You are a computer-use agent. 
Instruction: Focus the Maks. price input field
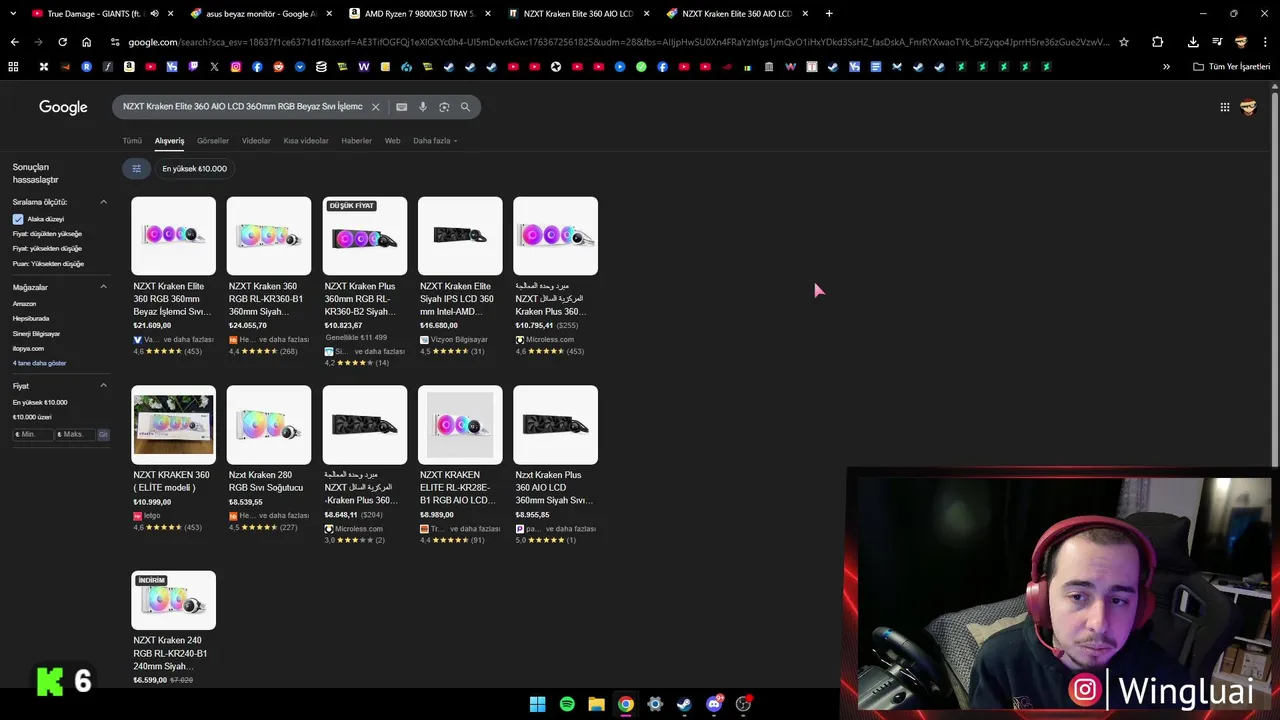click(75, 435)
